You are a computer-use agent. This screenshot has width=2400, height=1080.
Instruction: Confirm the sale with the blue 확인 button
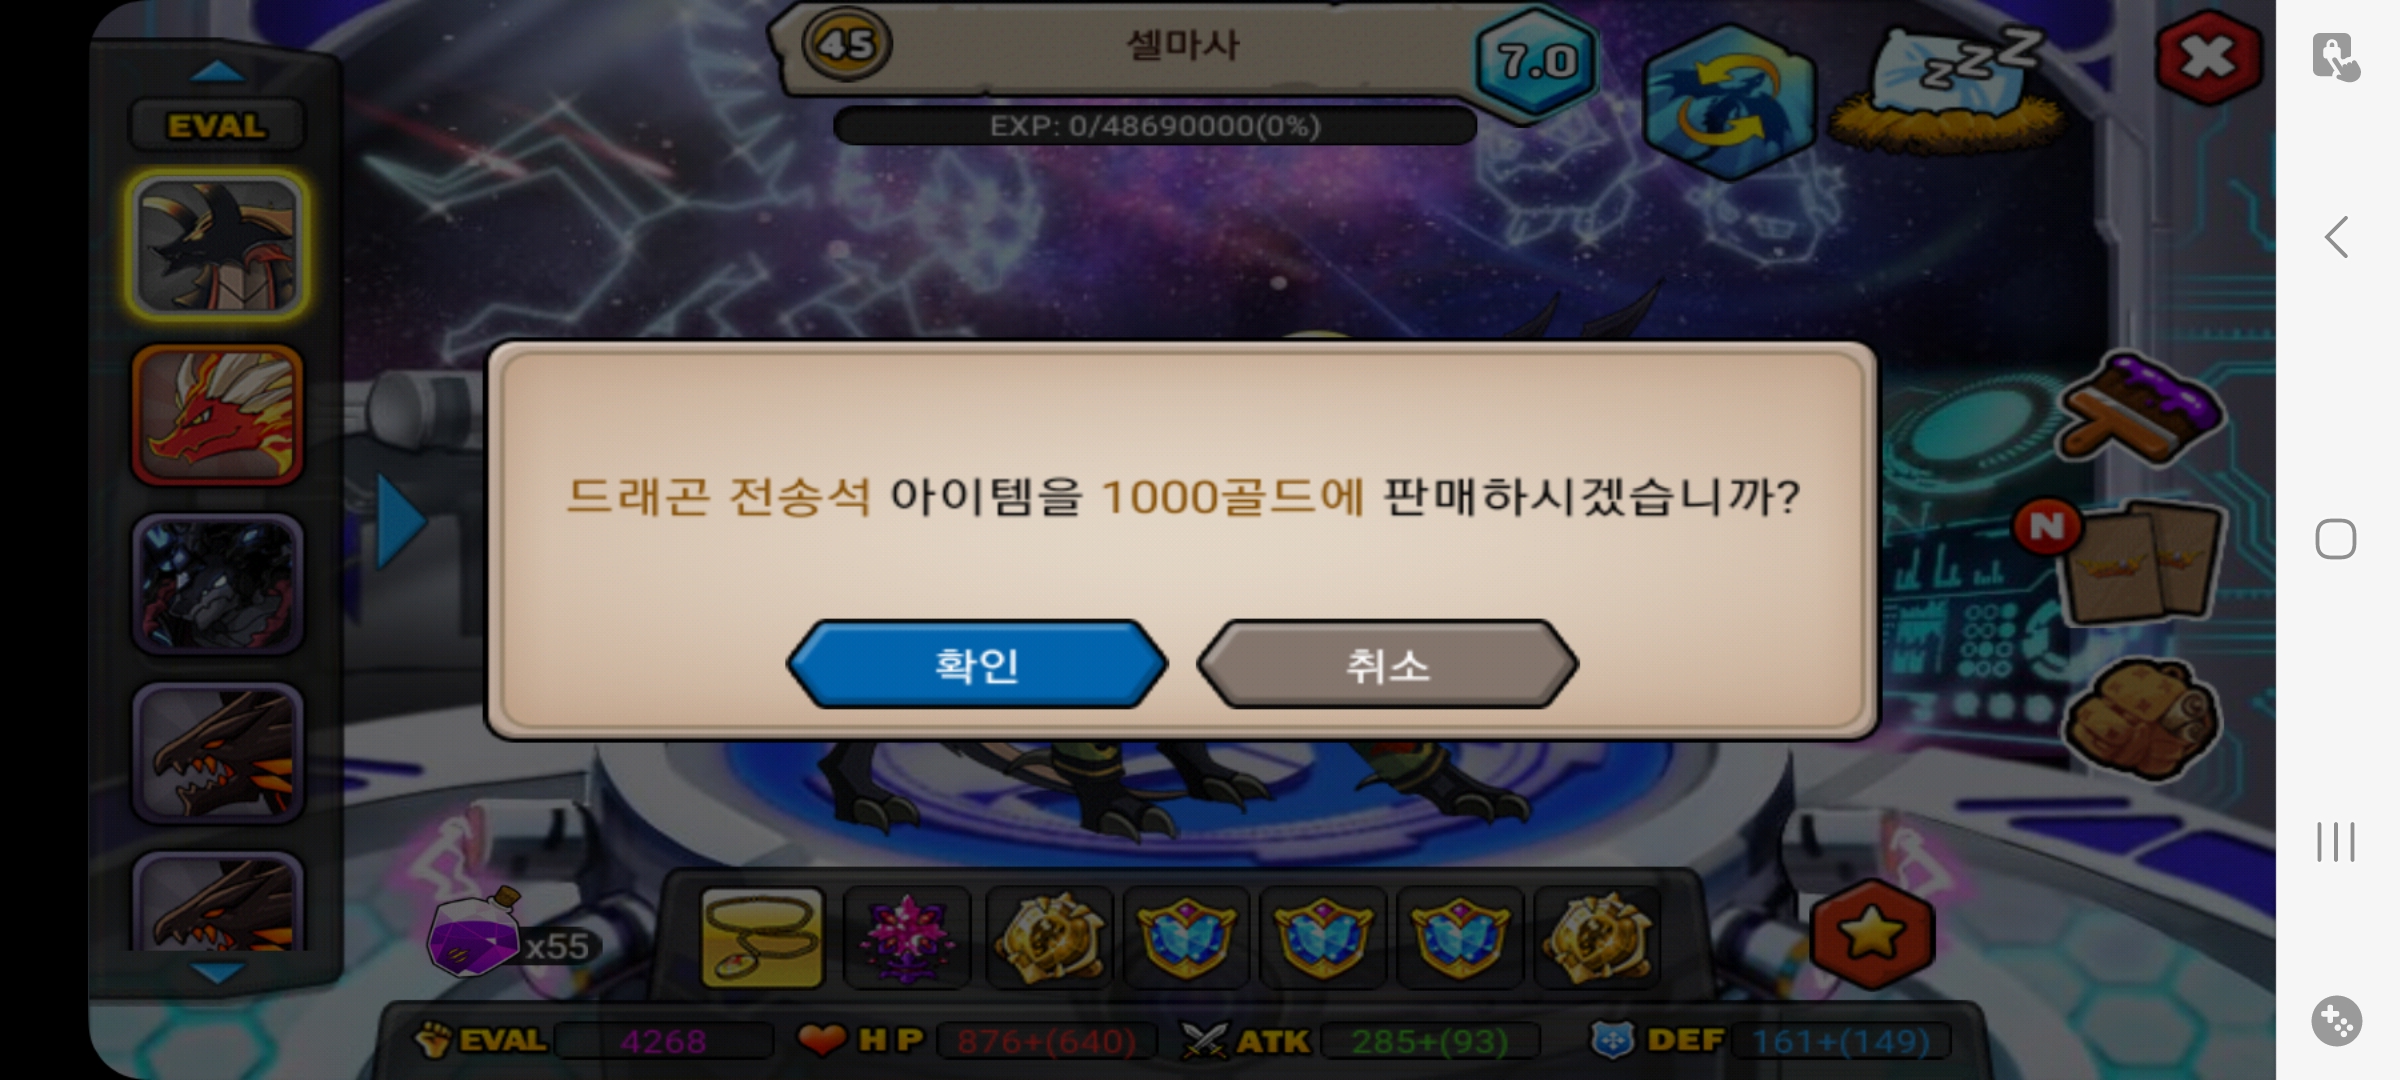(977, 664)
